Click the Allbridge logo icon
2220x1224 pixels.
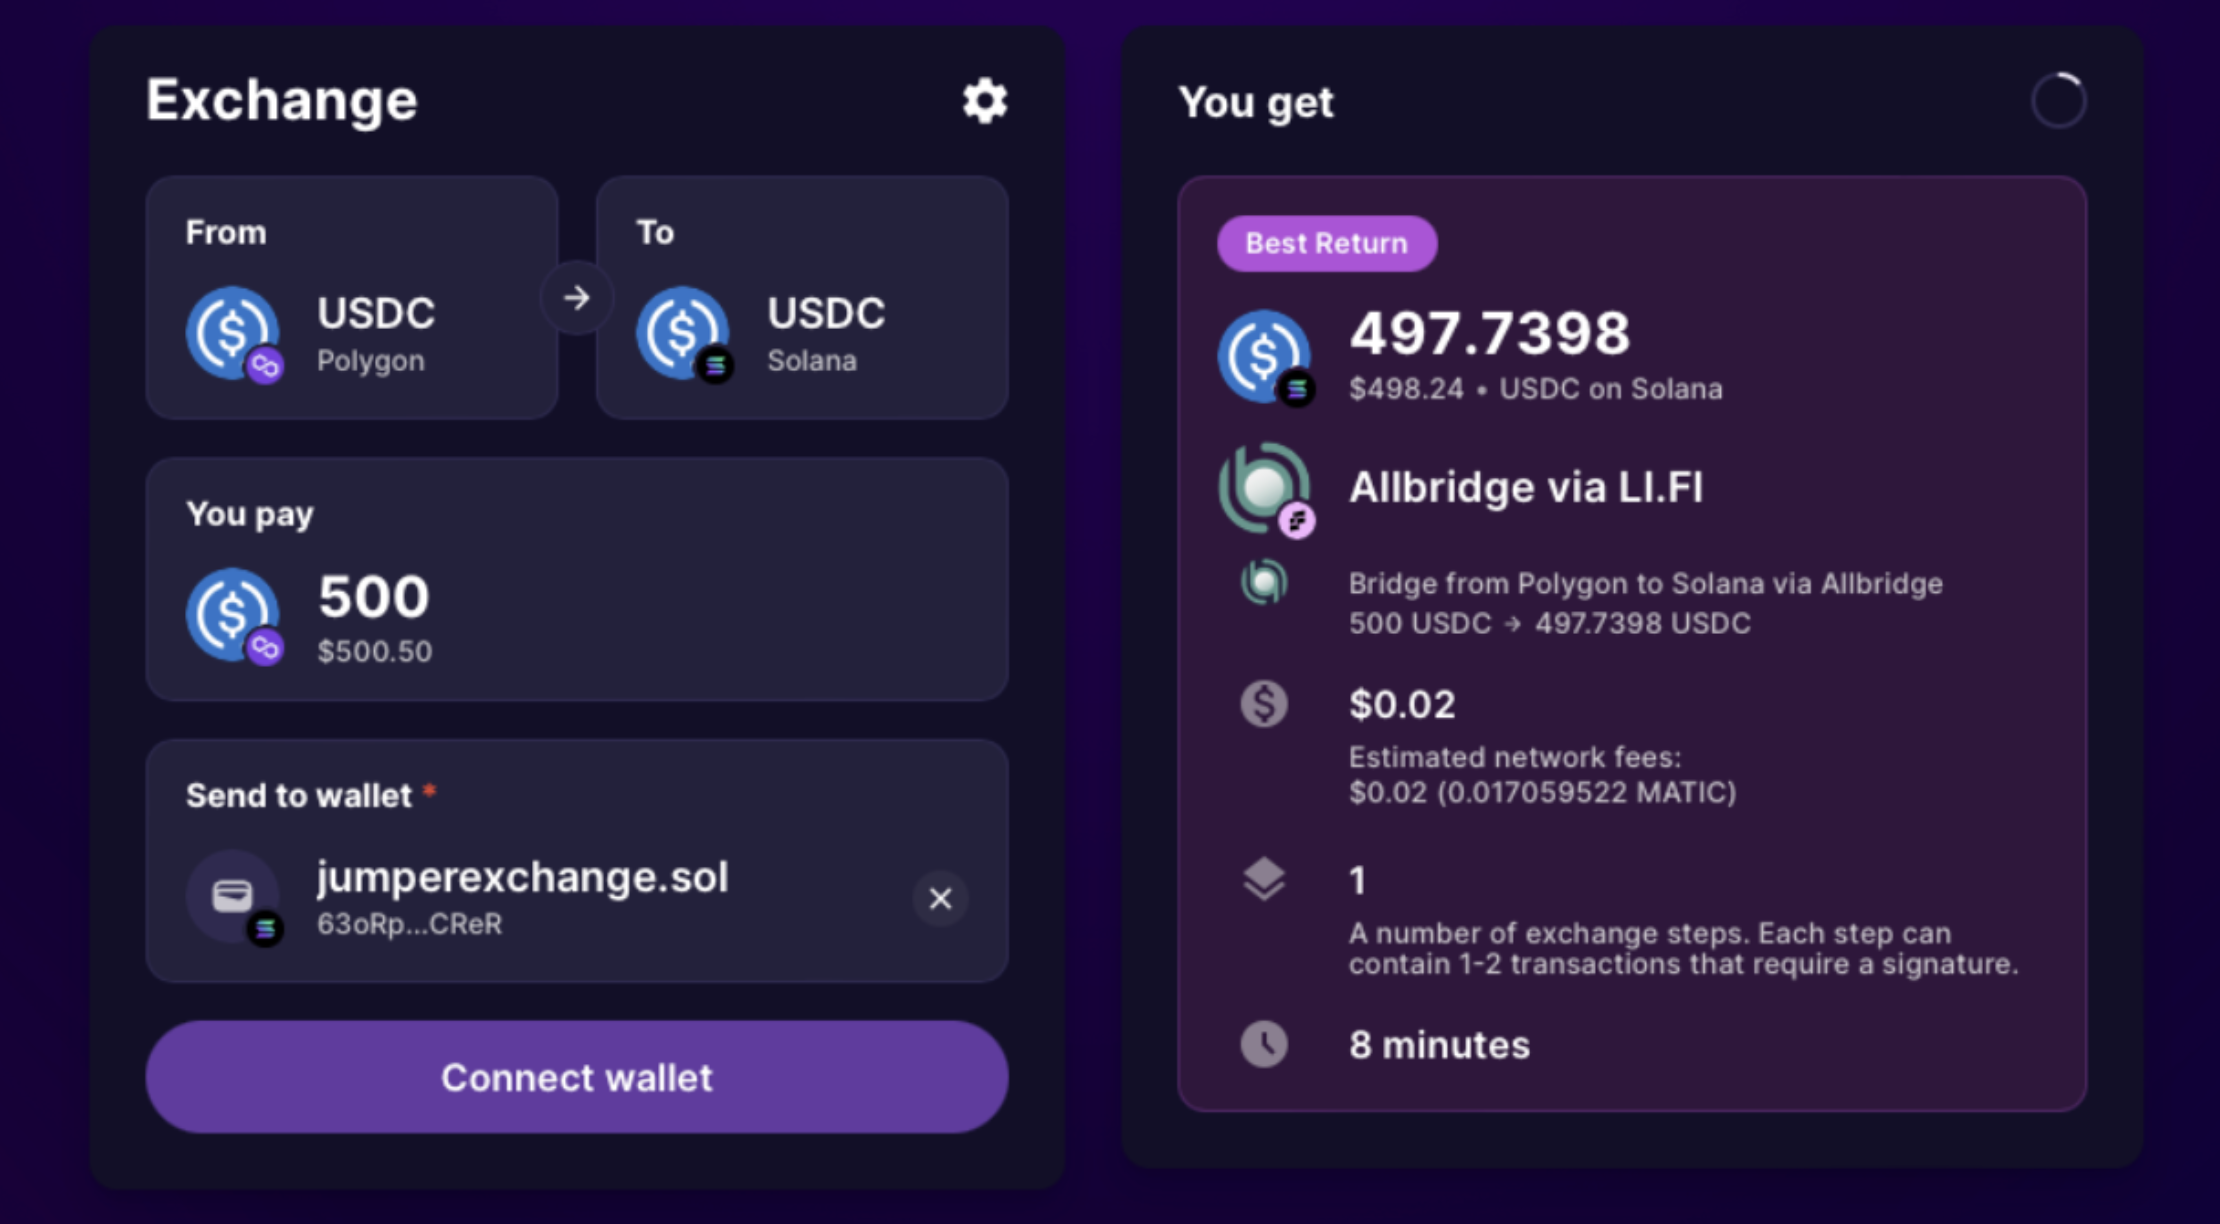pyautogui.click(x=1264, y=488)
